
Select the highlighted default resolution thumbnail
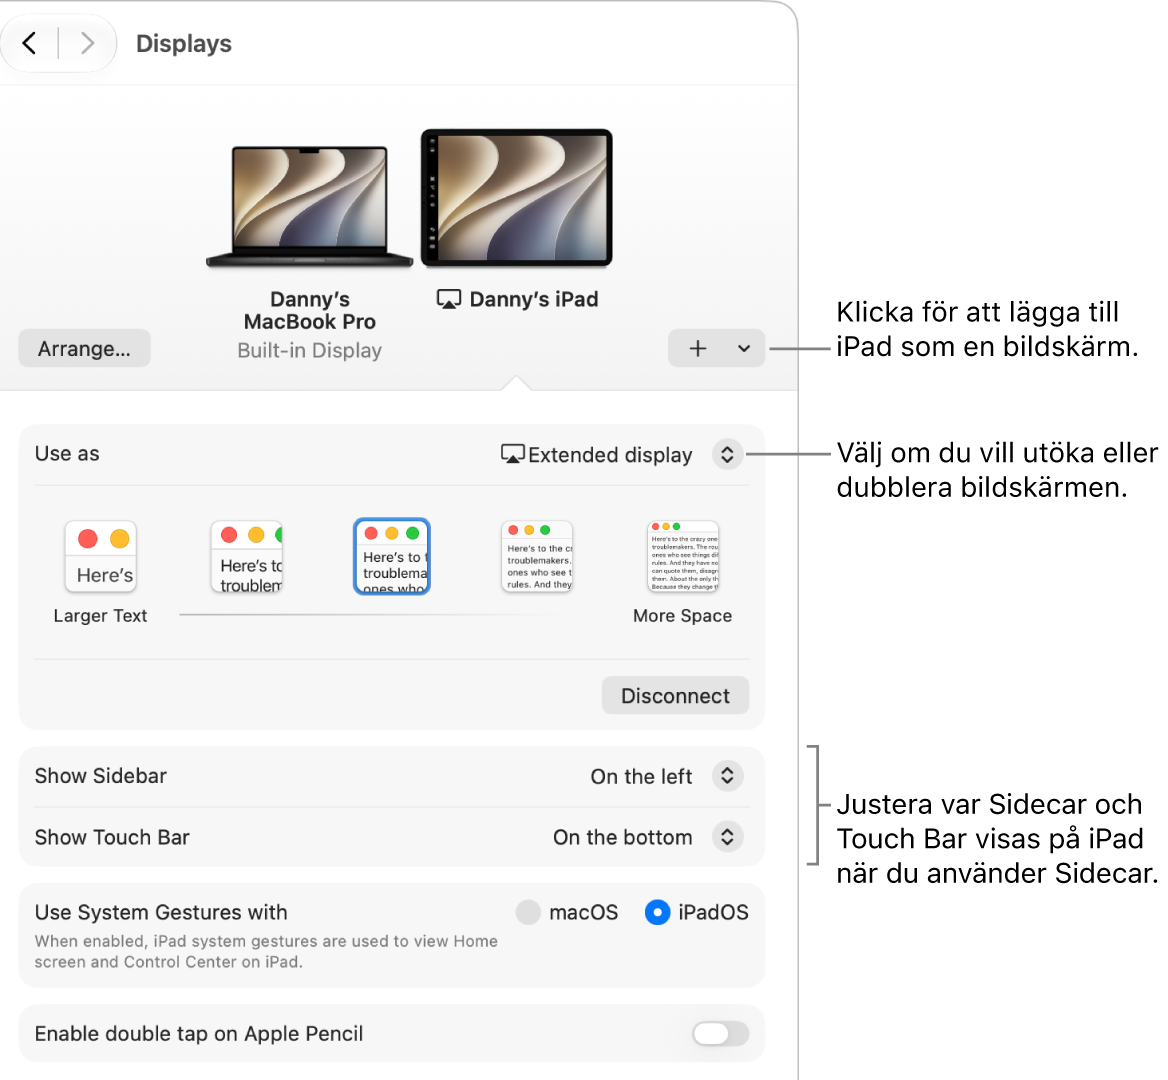392,556
